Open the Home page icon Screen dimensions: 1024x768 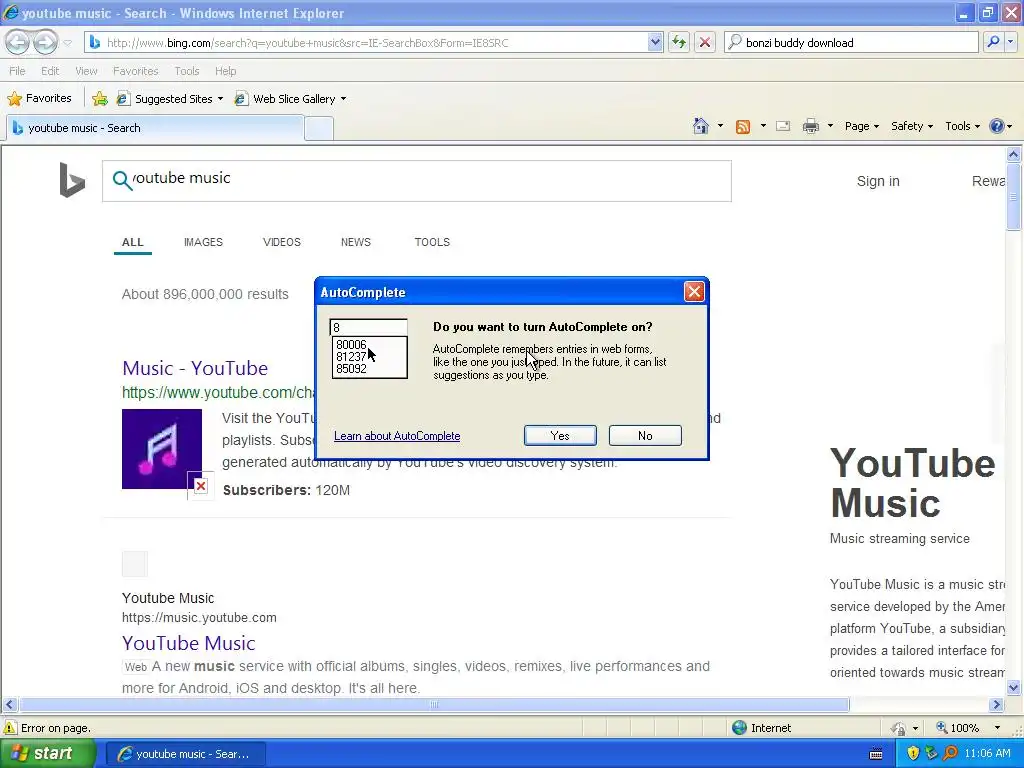[x=701, y=126]
